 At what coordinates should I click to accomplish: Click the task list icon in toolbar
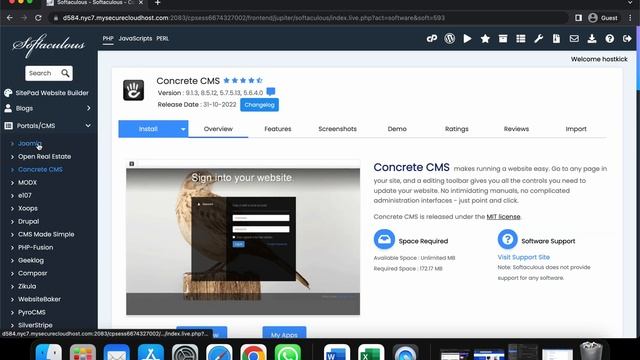(x=520, y=38)
